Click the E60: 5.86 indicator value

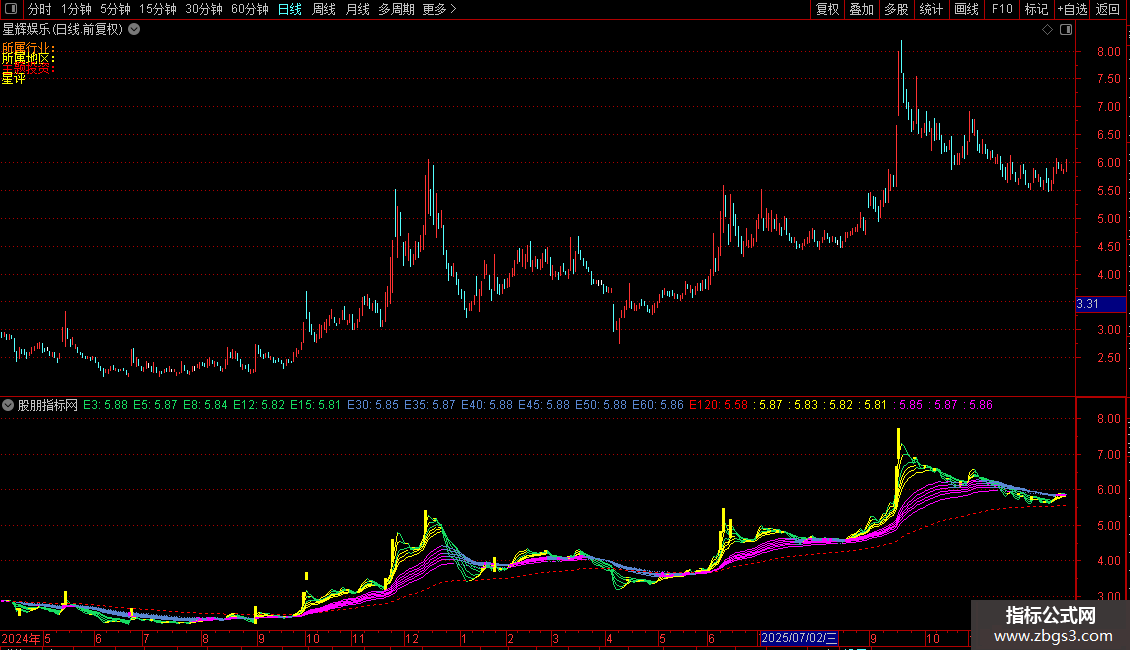pyautogui.click(x=657, y=405)
